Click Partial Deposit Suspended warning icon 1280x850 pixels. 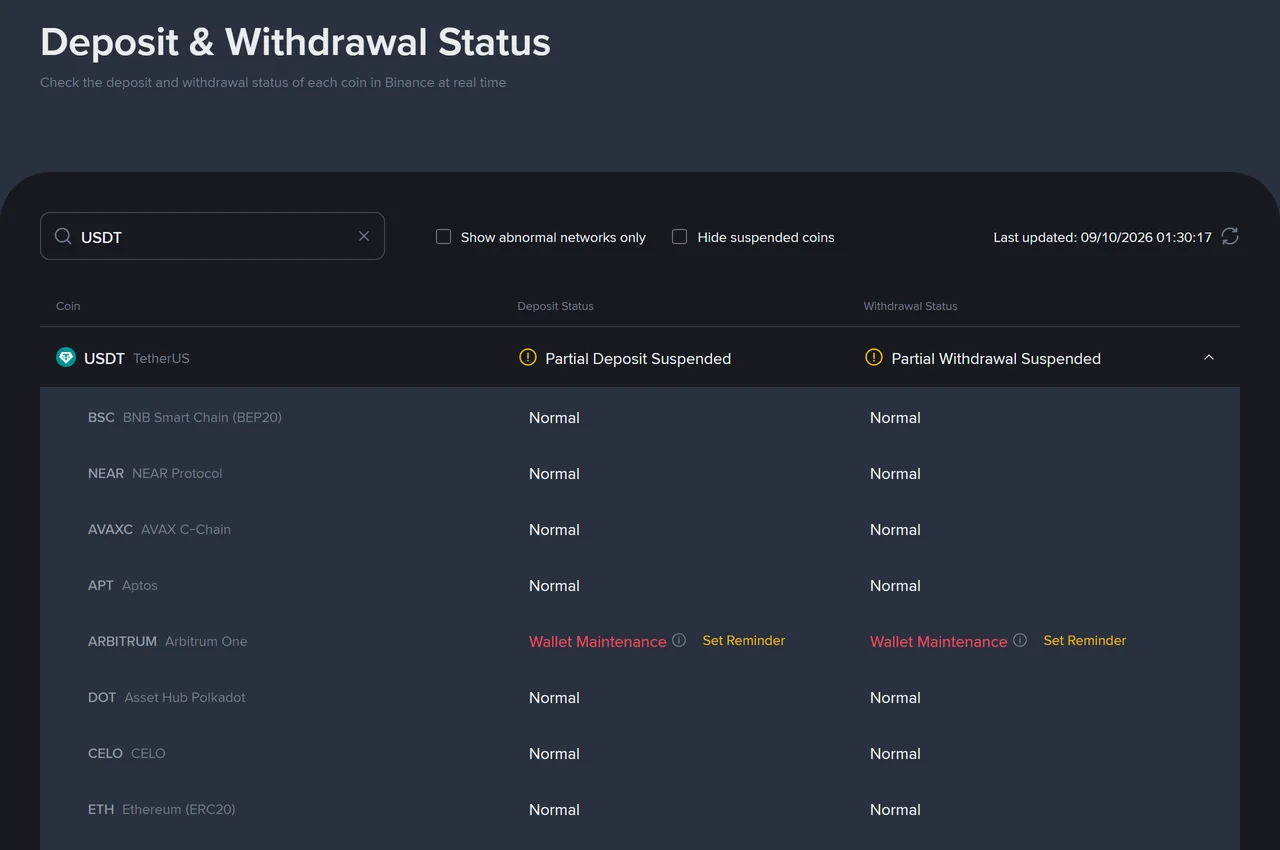(x=528, y=357)
